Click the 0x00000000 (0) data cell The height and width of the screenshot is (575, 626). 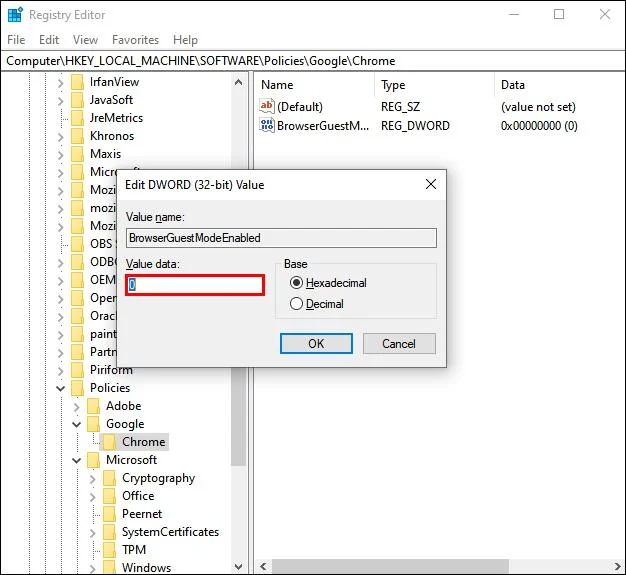pos(539,126)
